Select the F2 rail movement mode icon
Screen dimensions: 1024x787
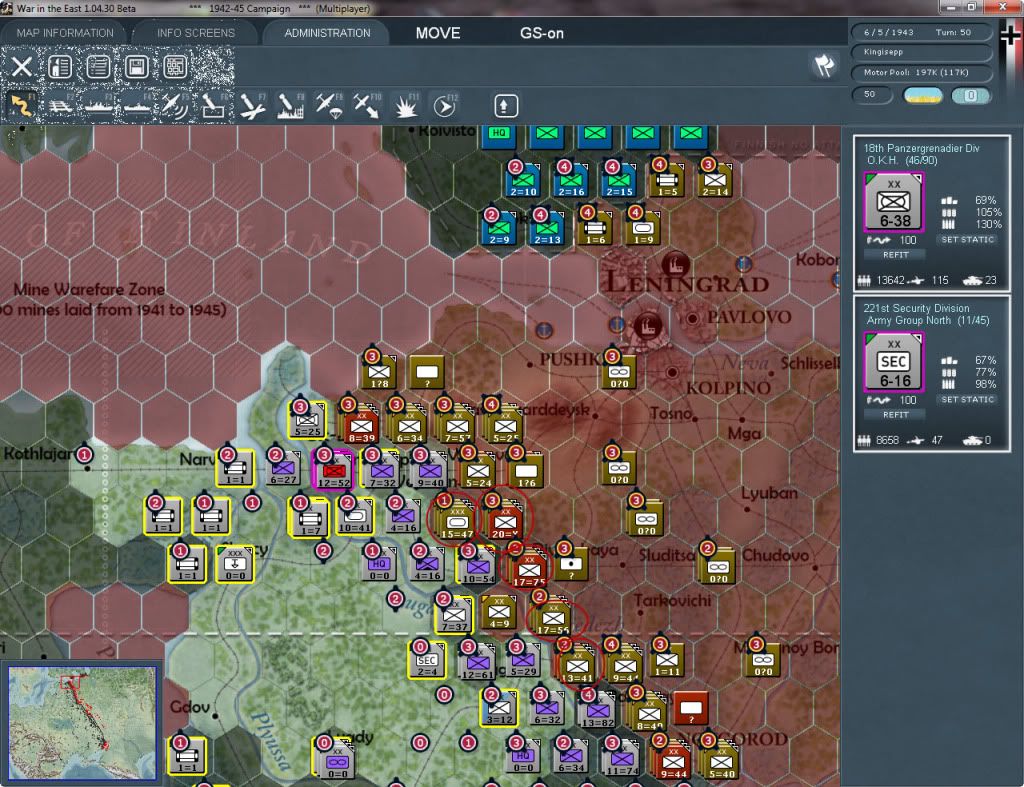[60, 105]
